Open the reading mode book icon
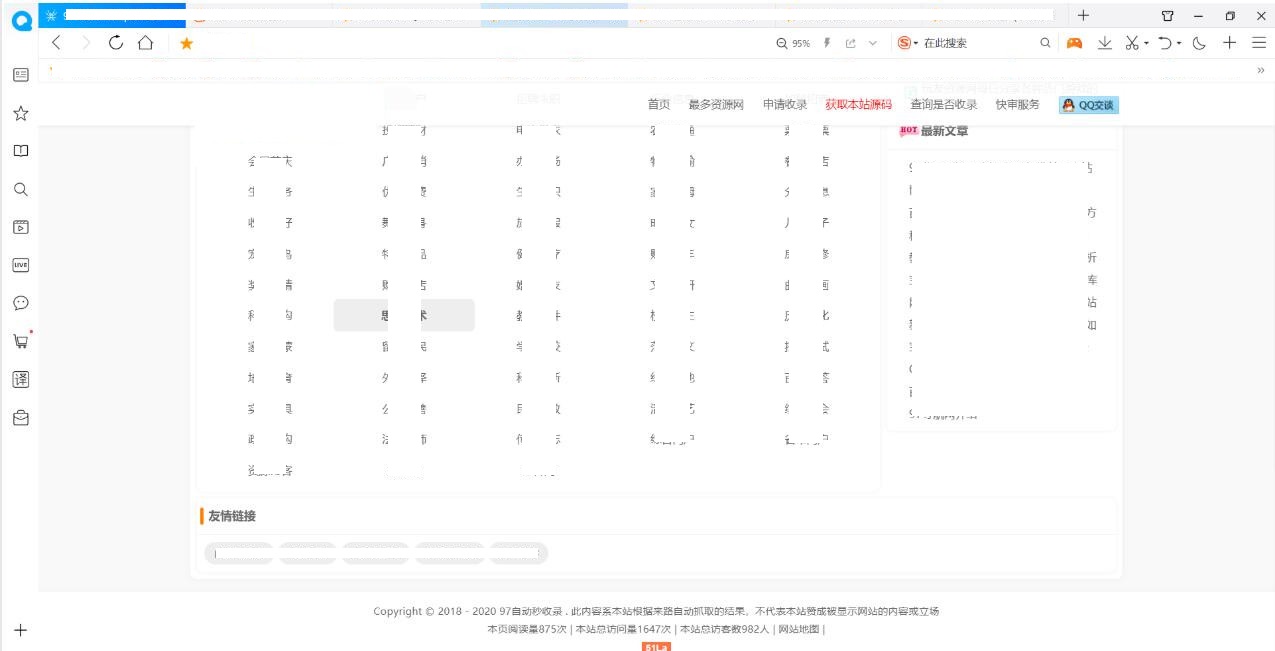1275x651 pixels. pos(20,151)
